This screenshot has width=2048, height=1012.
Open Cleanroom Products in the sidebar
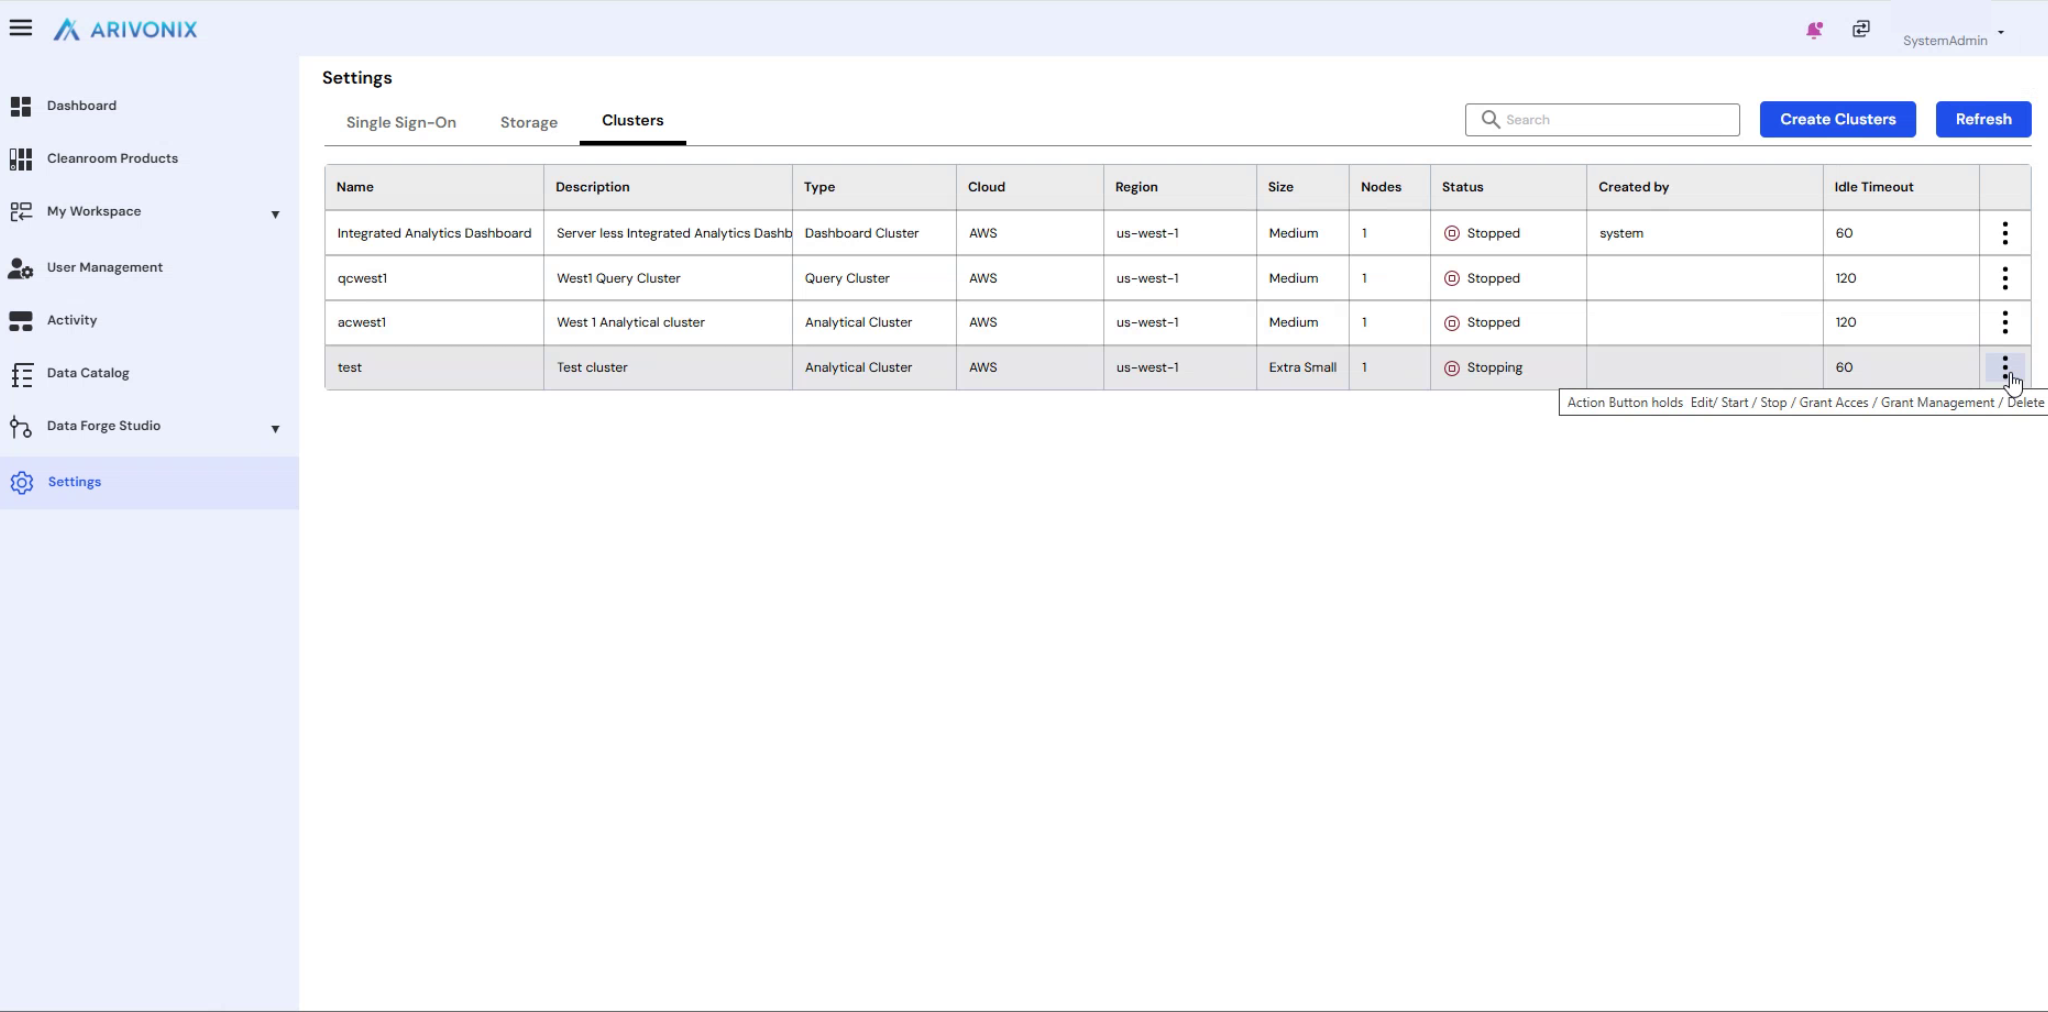click(112, 159)
